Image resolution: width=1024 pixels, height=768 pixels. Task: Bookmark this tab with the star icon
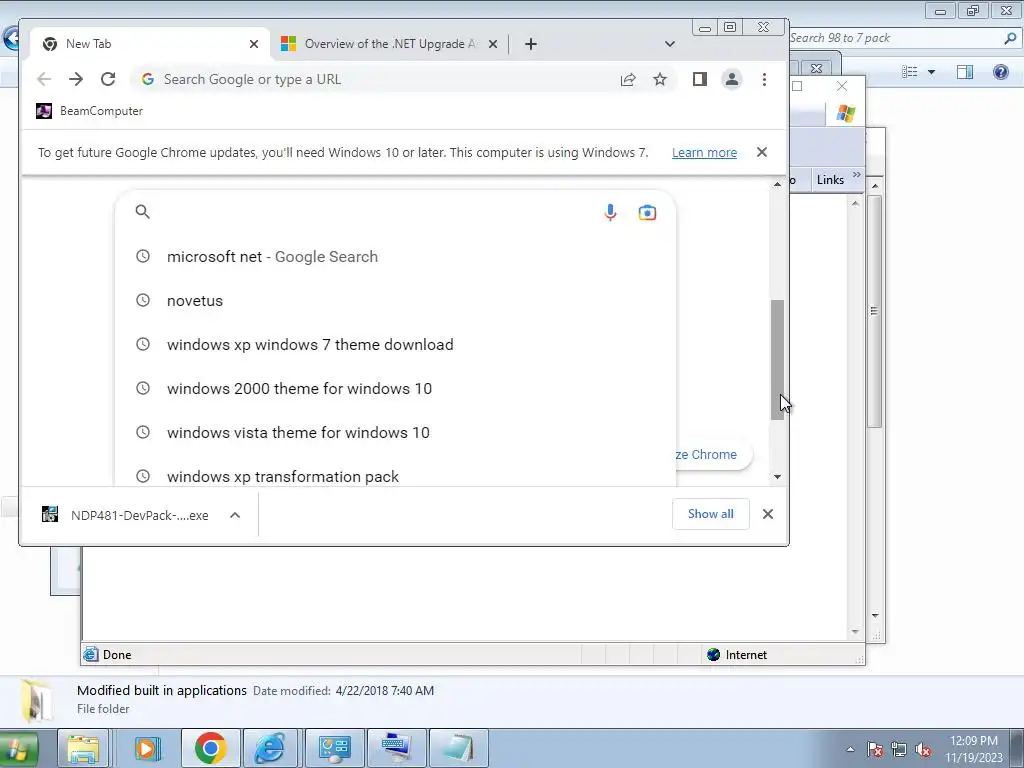[x=660, y=80]
